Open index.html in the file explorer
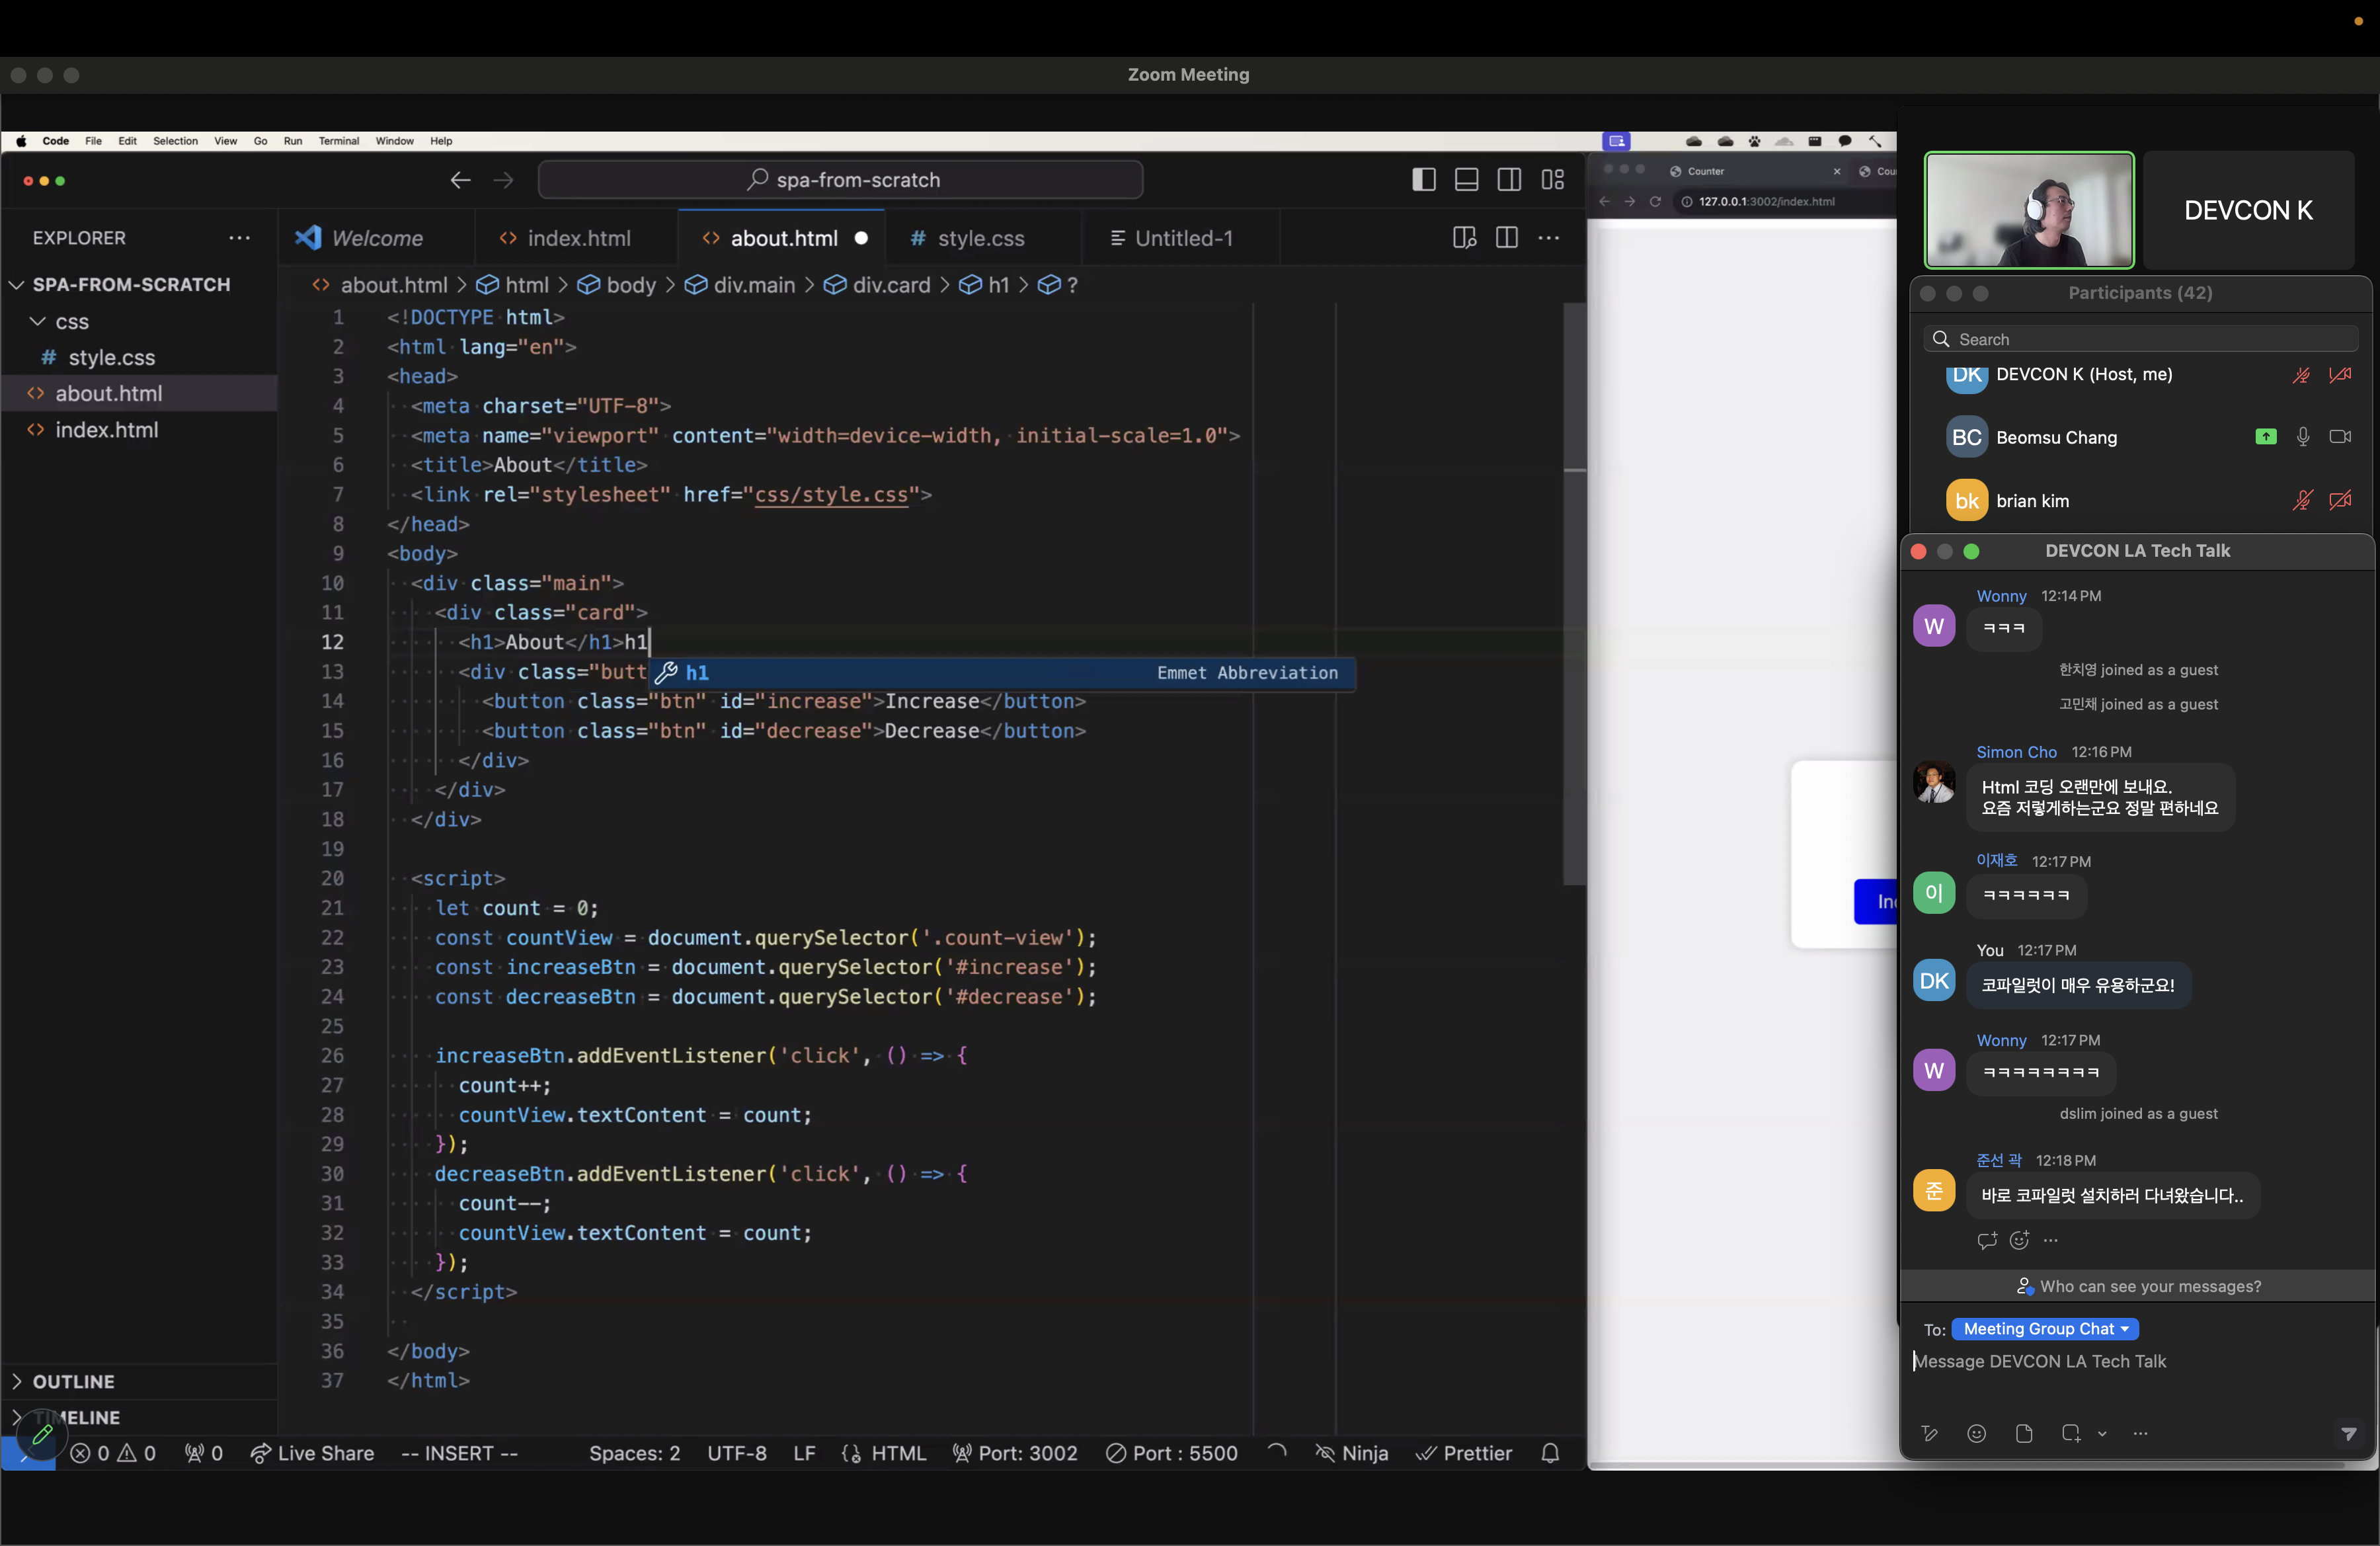2380x1546 pixels. 106,430
